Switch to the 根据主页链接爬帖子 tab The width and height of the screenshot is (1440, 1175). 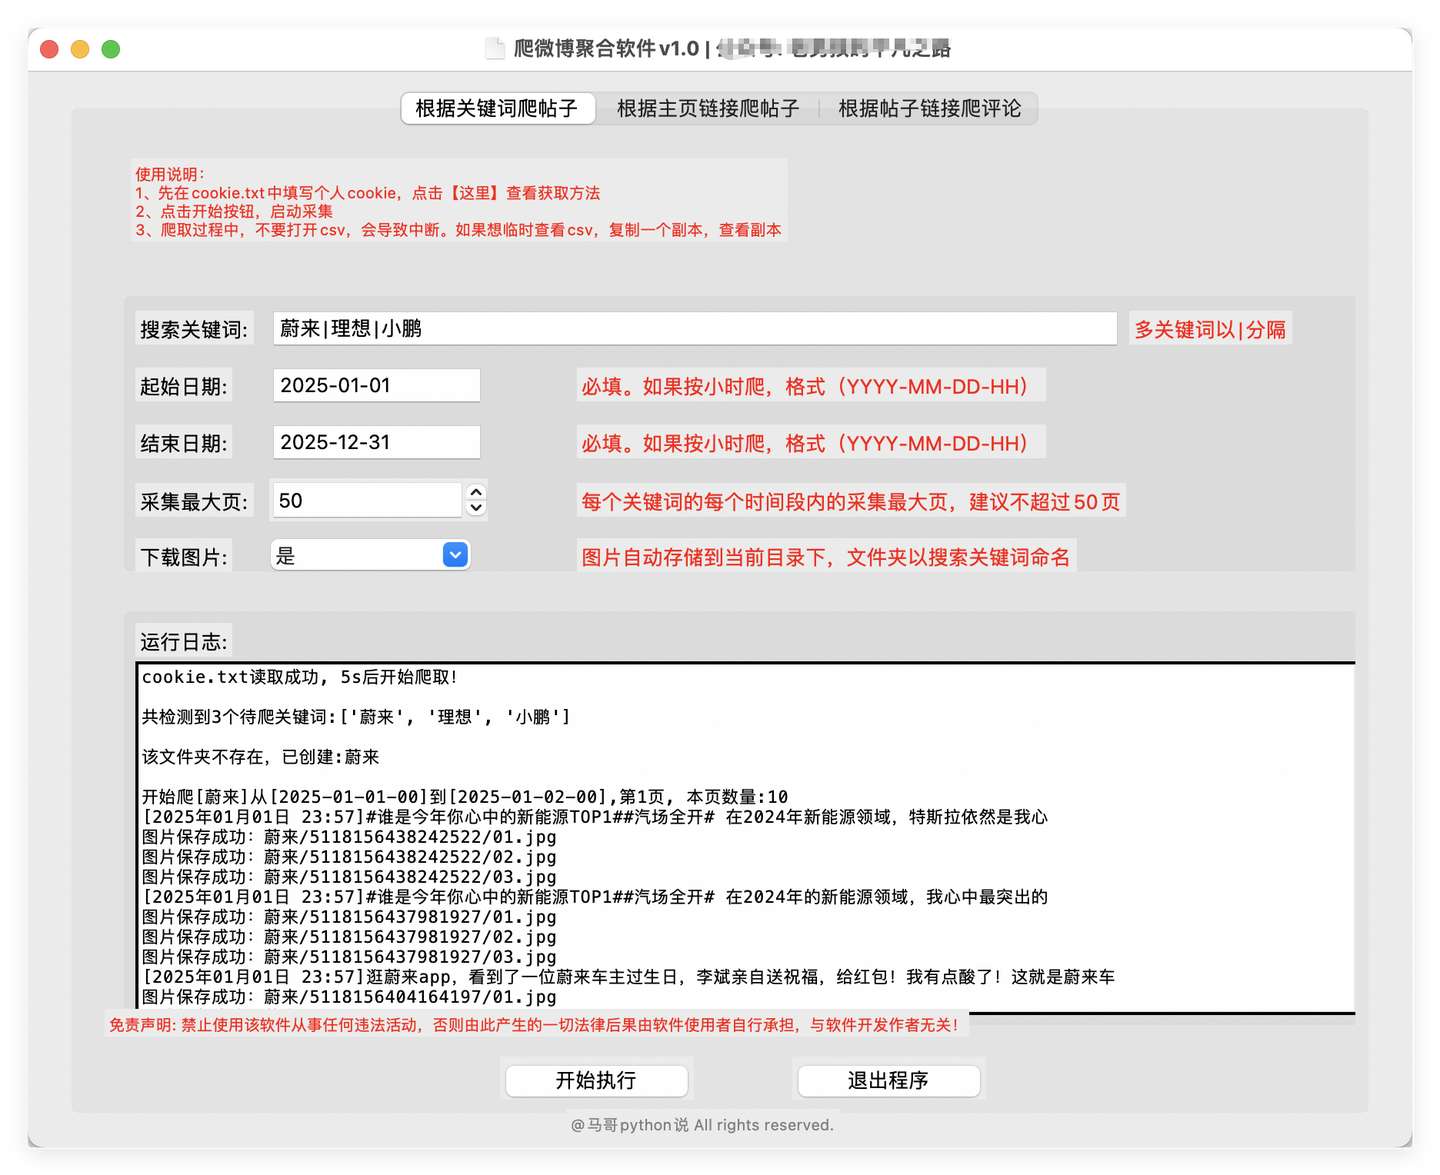[706, 108]
